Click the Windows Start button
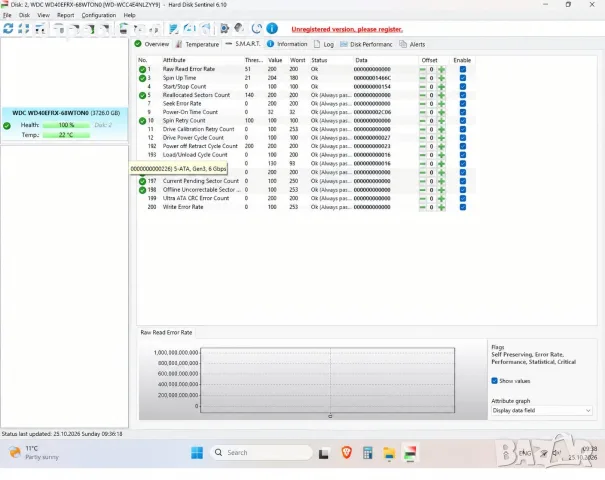The height and width of the screenshot is (480, 605). point(197,453)
